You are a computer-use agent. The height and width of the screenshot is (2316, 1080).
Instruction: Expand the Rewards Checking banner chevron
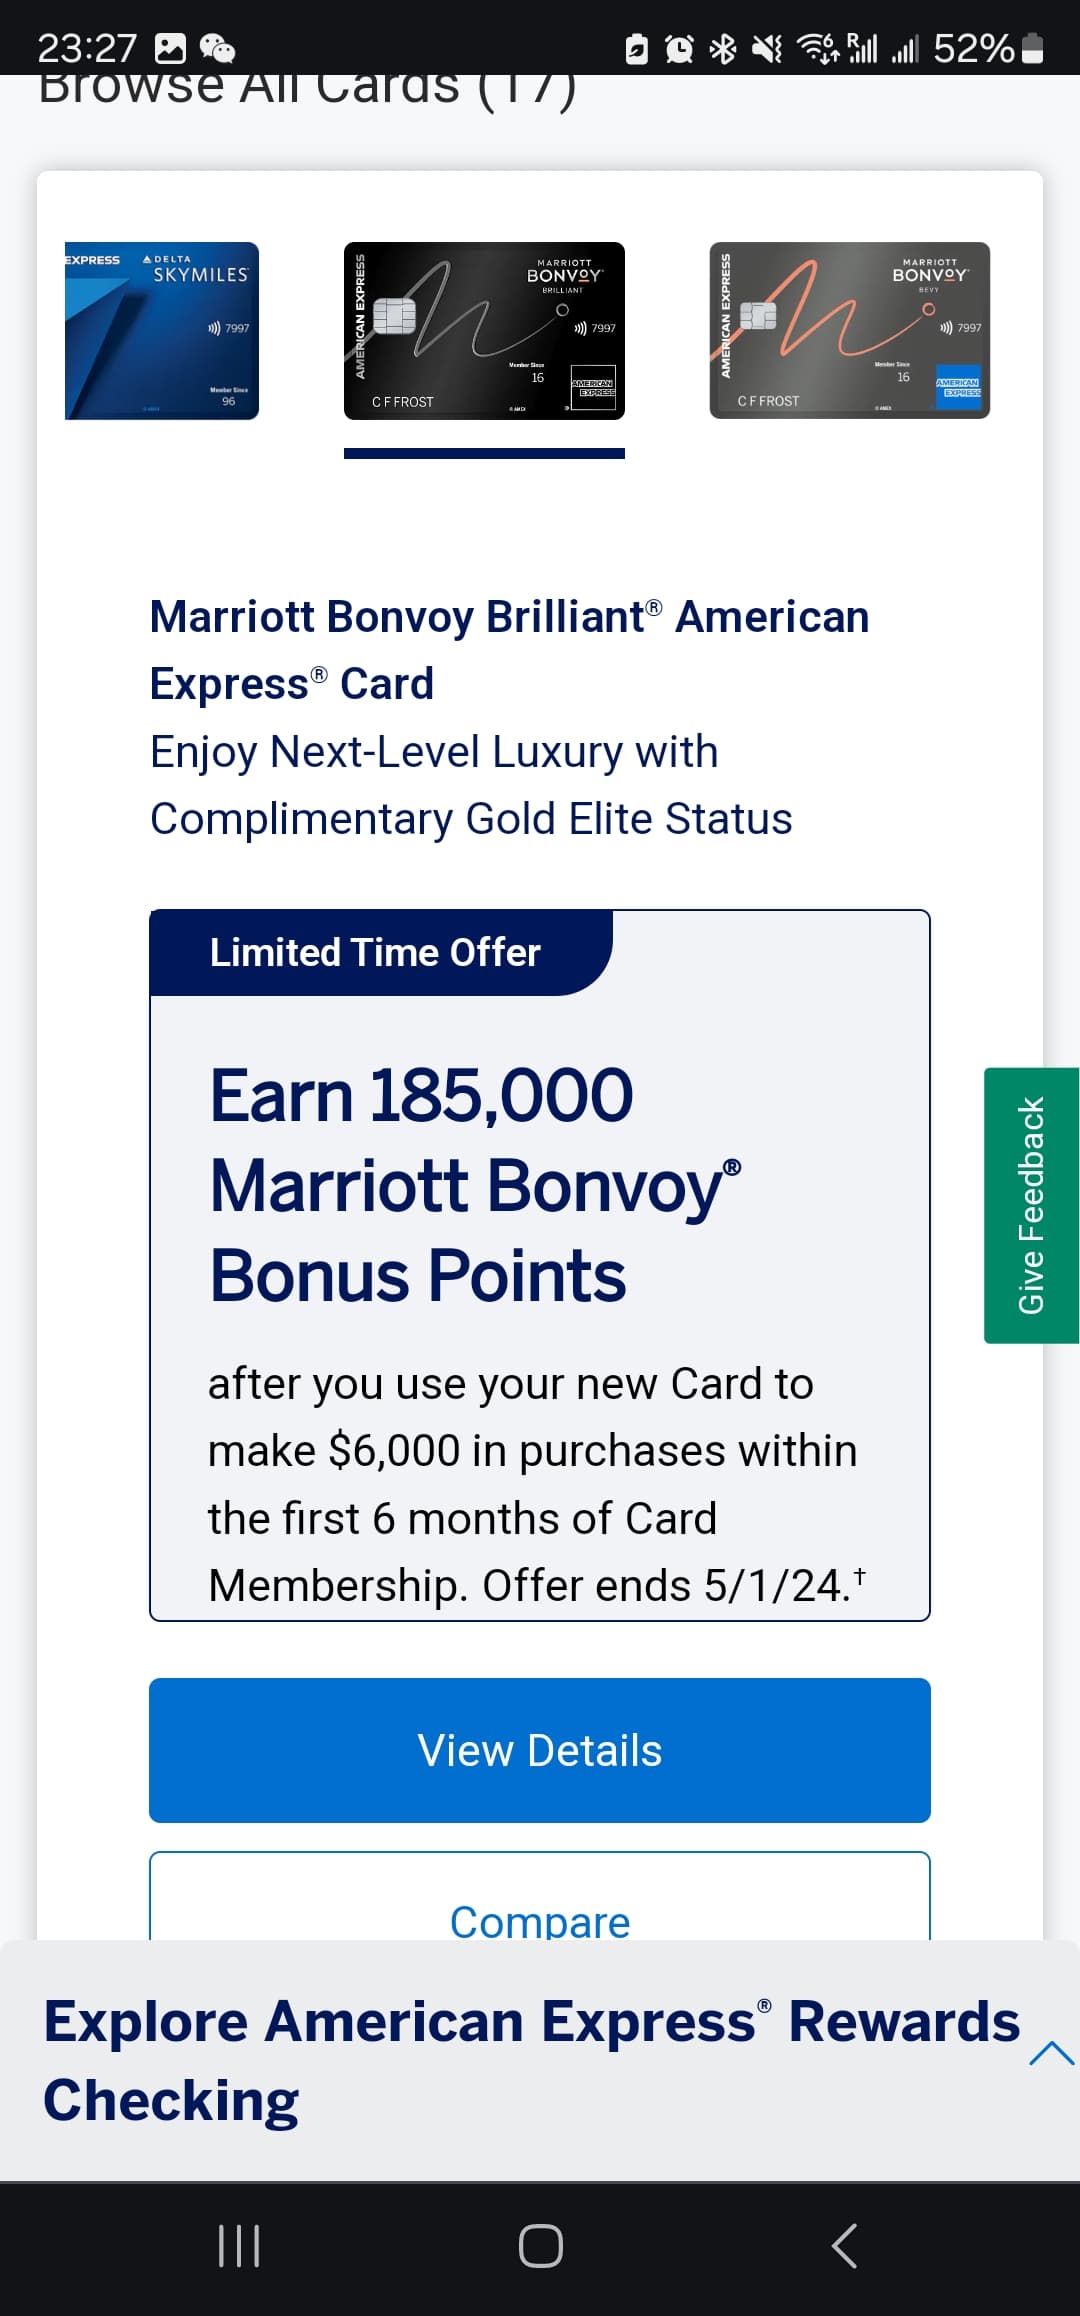point(1051,2055)
